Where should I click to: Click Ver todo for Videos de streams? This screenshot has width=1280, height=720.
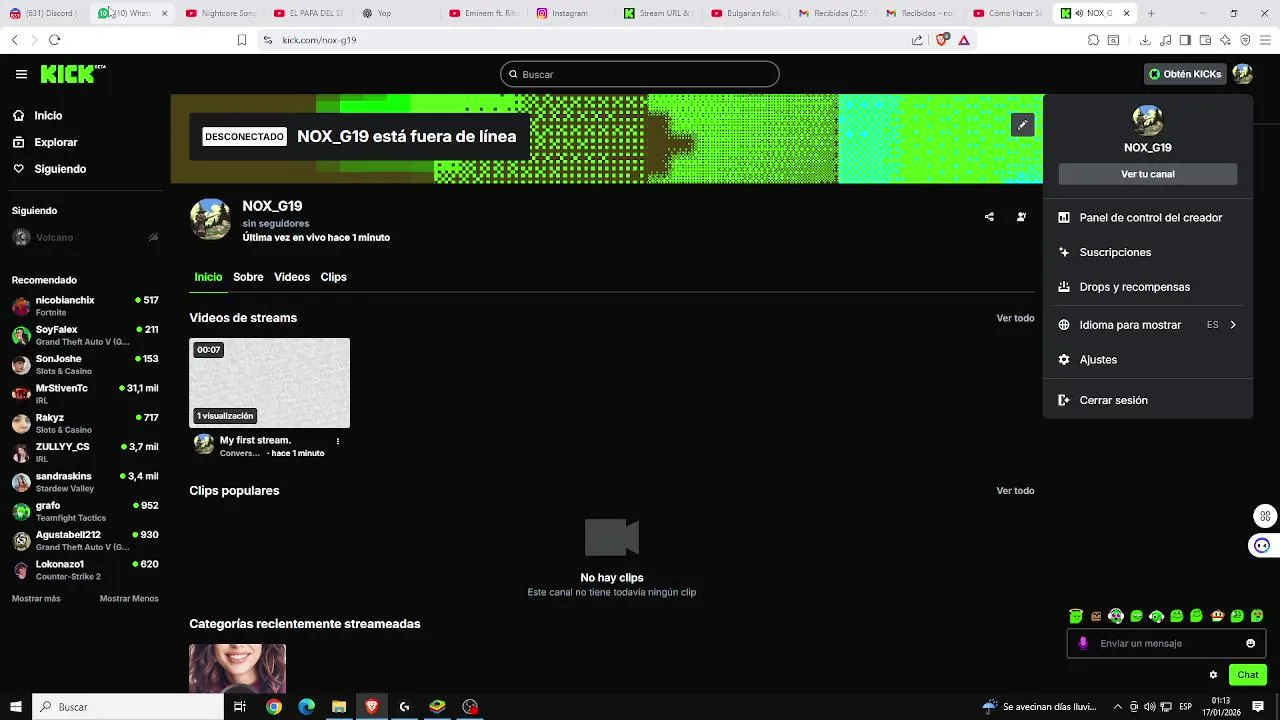tap(1015, 318)
